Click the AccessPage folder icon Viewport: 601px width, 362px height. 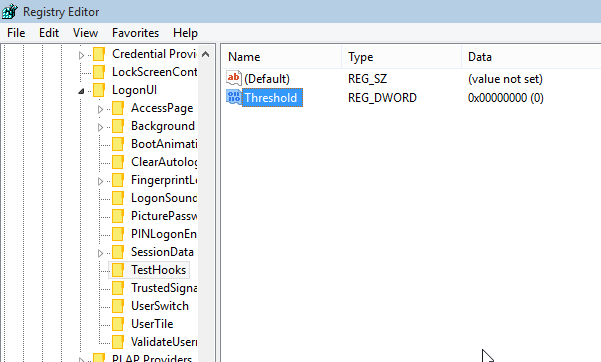(x=118, y=108)
